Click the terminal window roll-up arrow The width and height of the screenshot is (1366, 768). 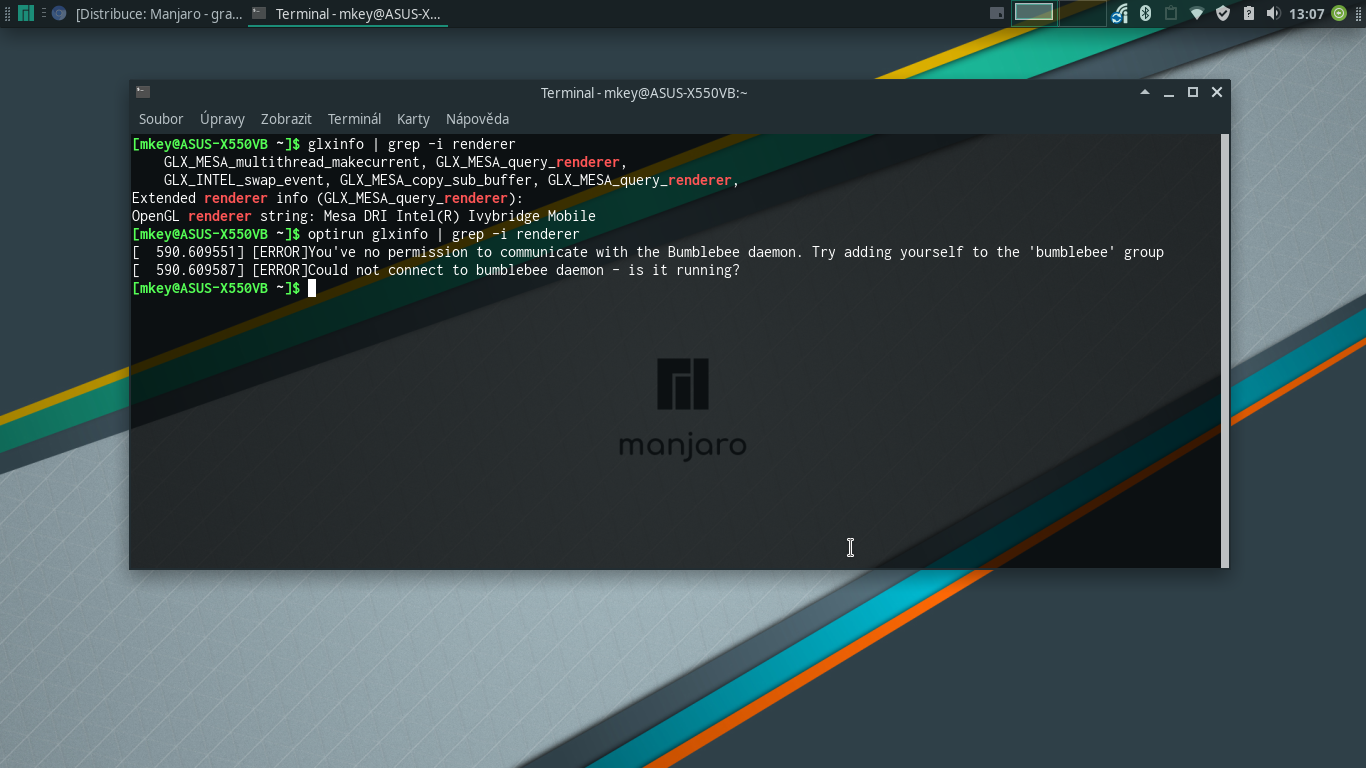[x=1145, y=92]
